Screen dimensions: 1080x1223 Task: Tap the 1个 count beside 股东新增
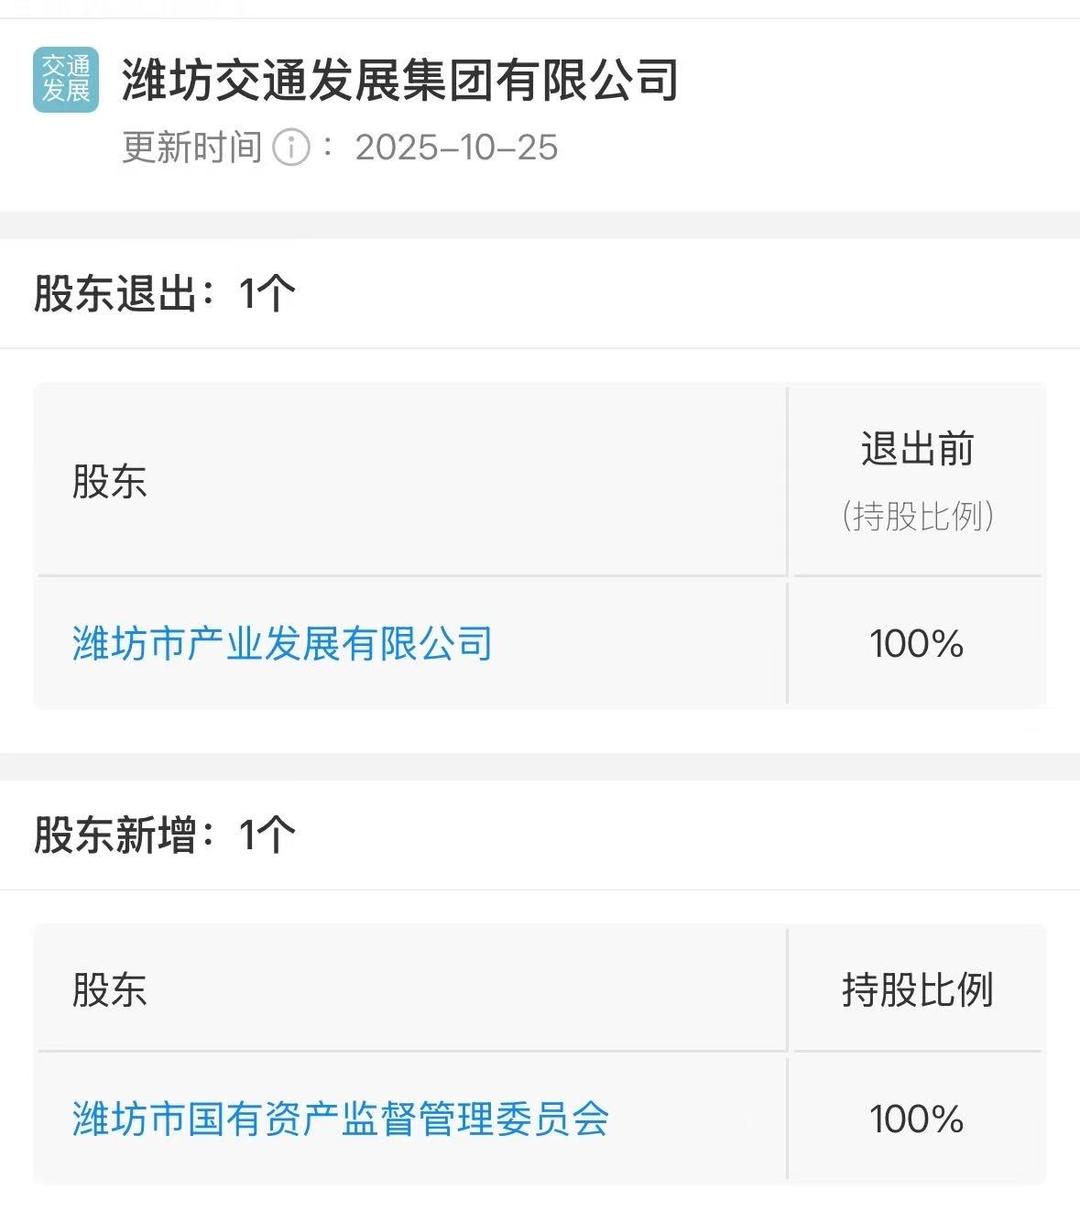click(267, 835)
